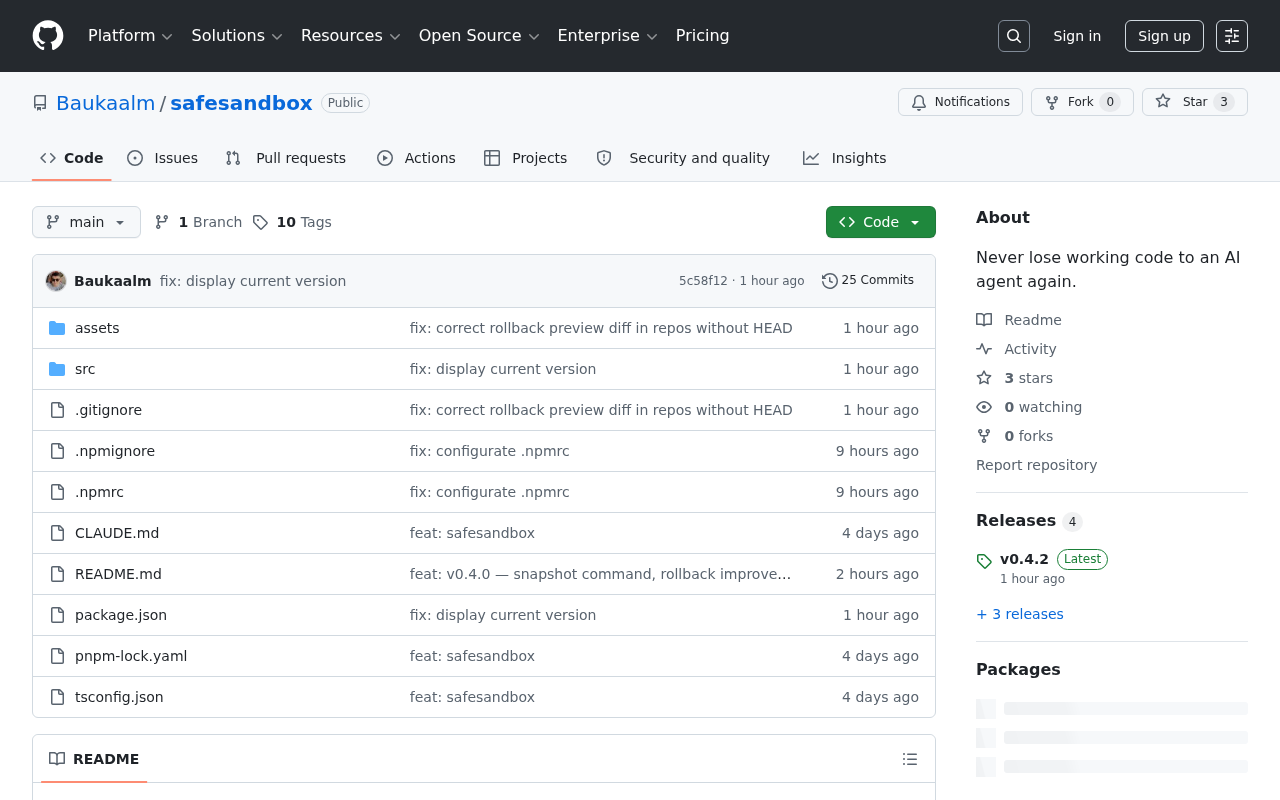Click the package.json file icon
The image size is (1280, 800).
[57, 615]
